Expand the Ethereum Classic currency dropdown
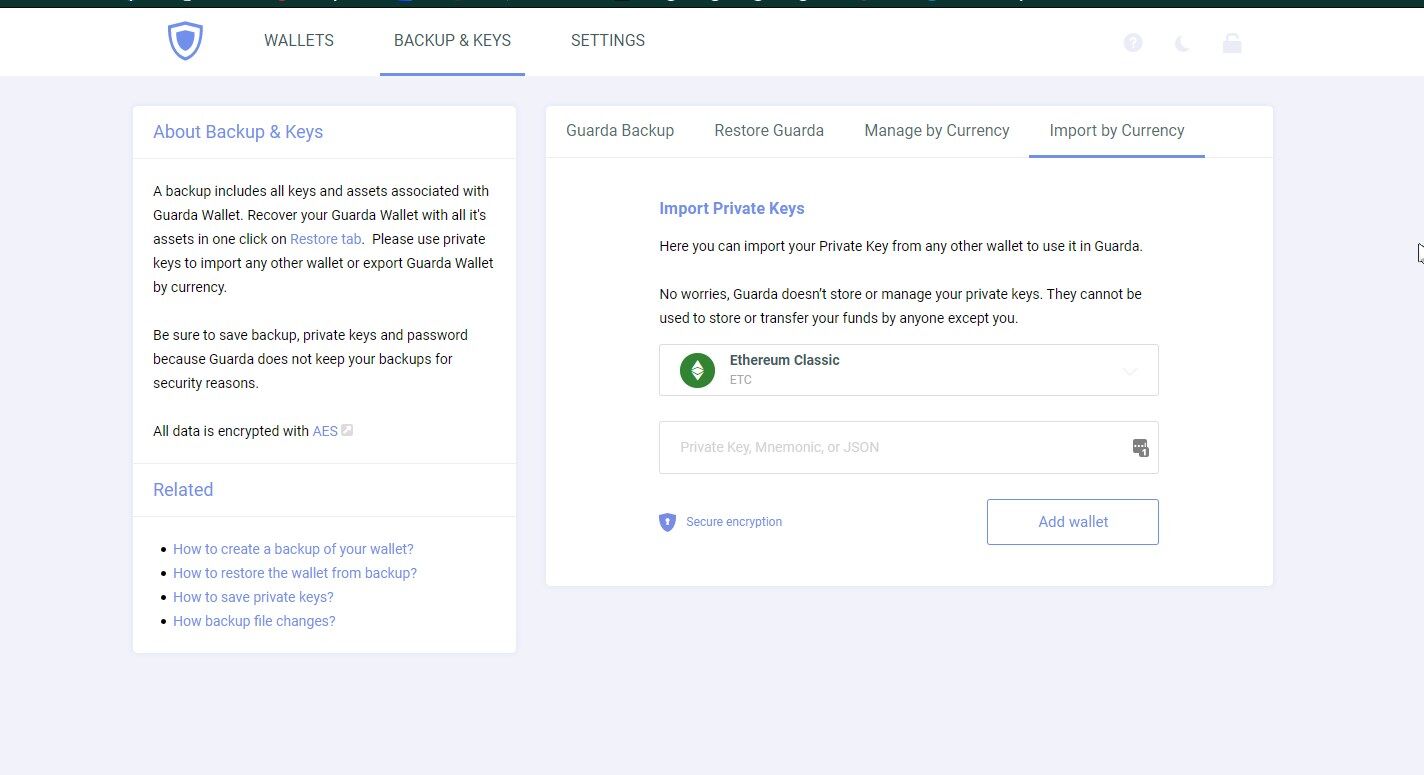This screenshot has height=775, width=1424. tap(1129, 371)
